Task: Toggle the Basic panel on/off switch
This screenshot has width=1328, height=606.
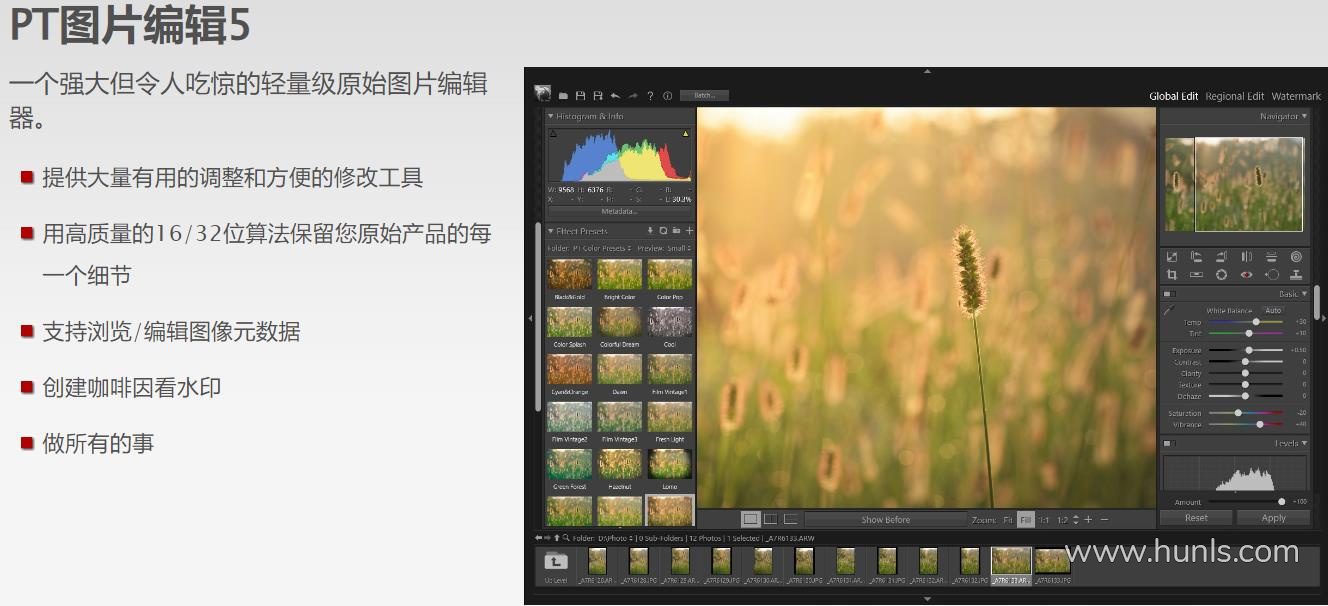Action: point(1169,294)
